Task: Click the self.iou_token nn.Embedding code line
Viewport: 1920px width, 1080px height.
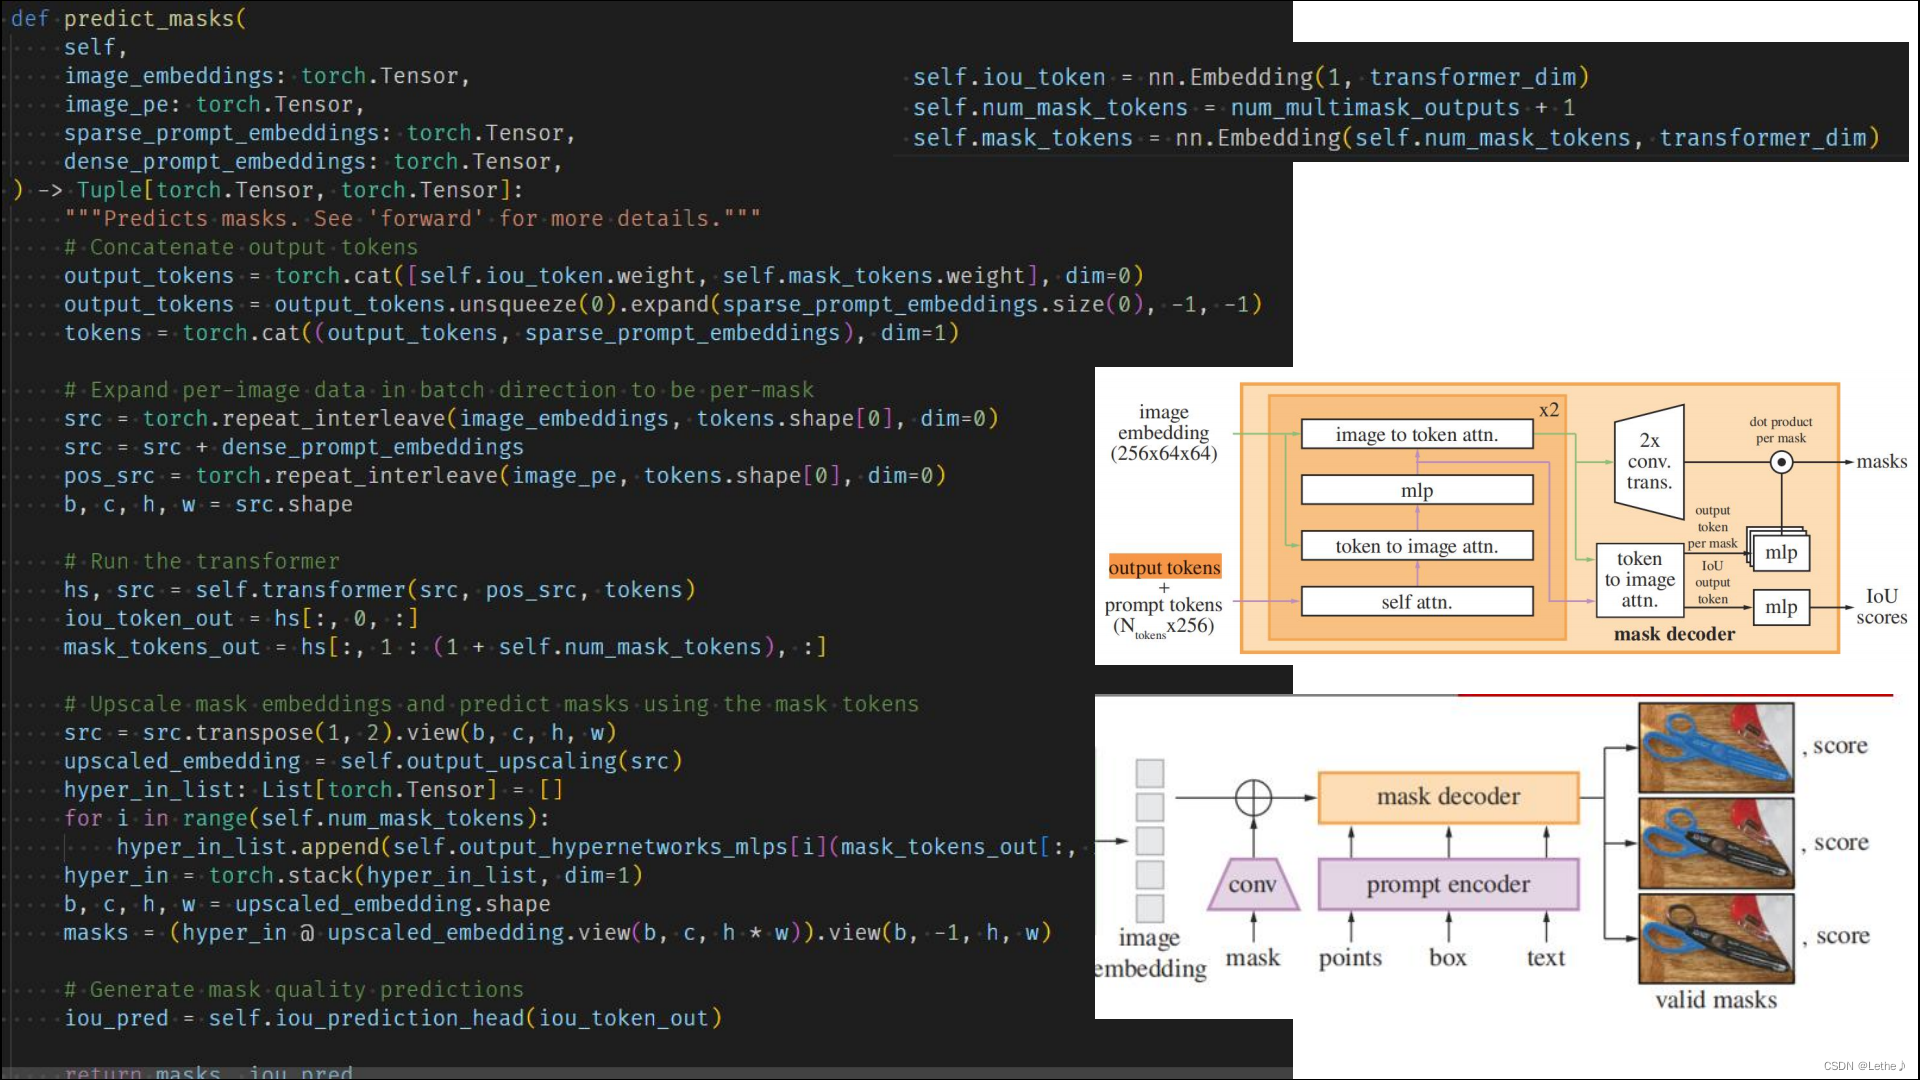Action: 1250,77
